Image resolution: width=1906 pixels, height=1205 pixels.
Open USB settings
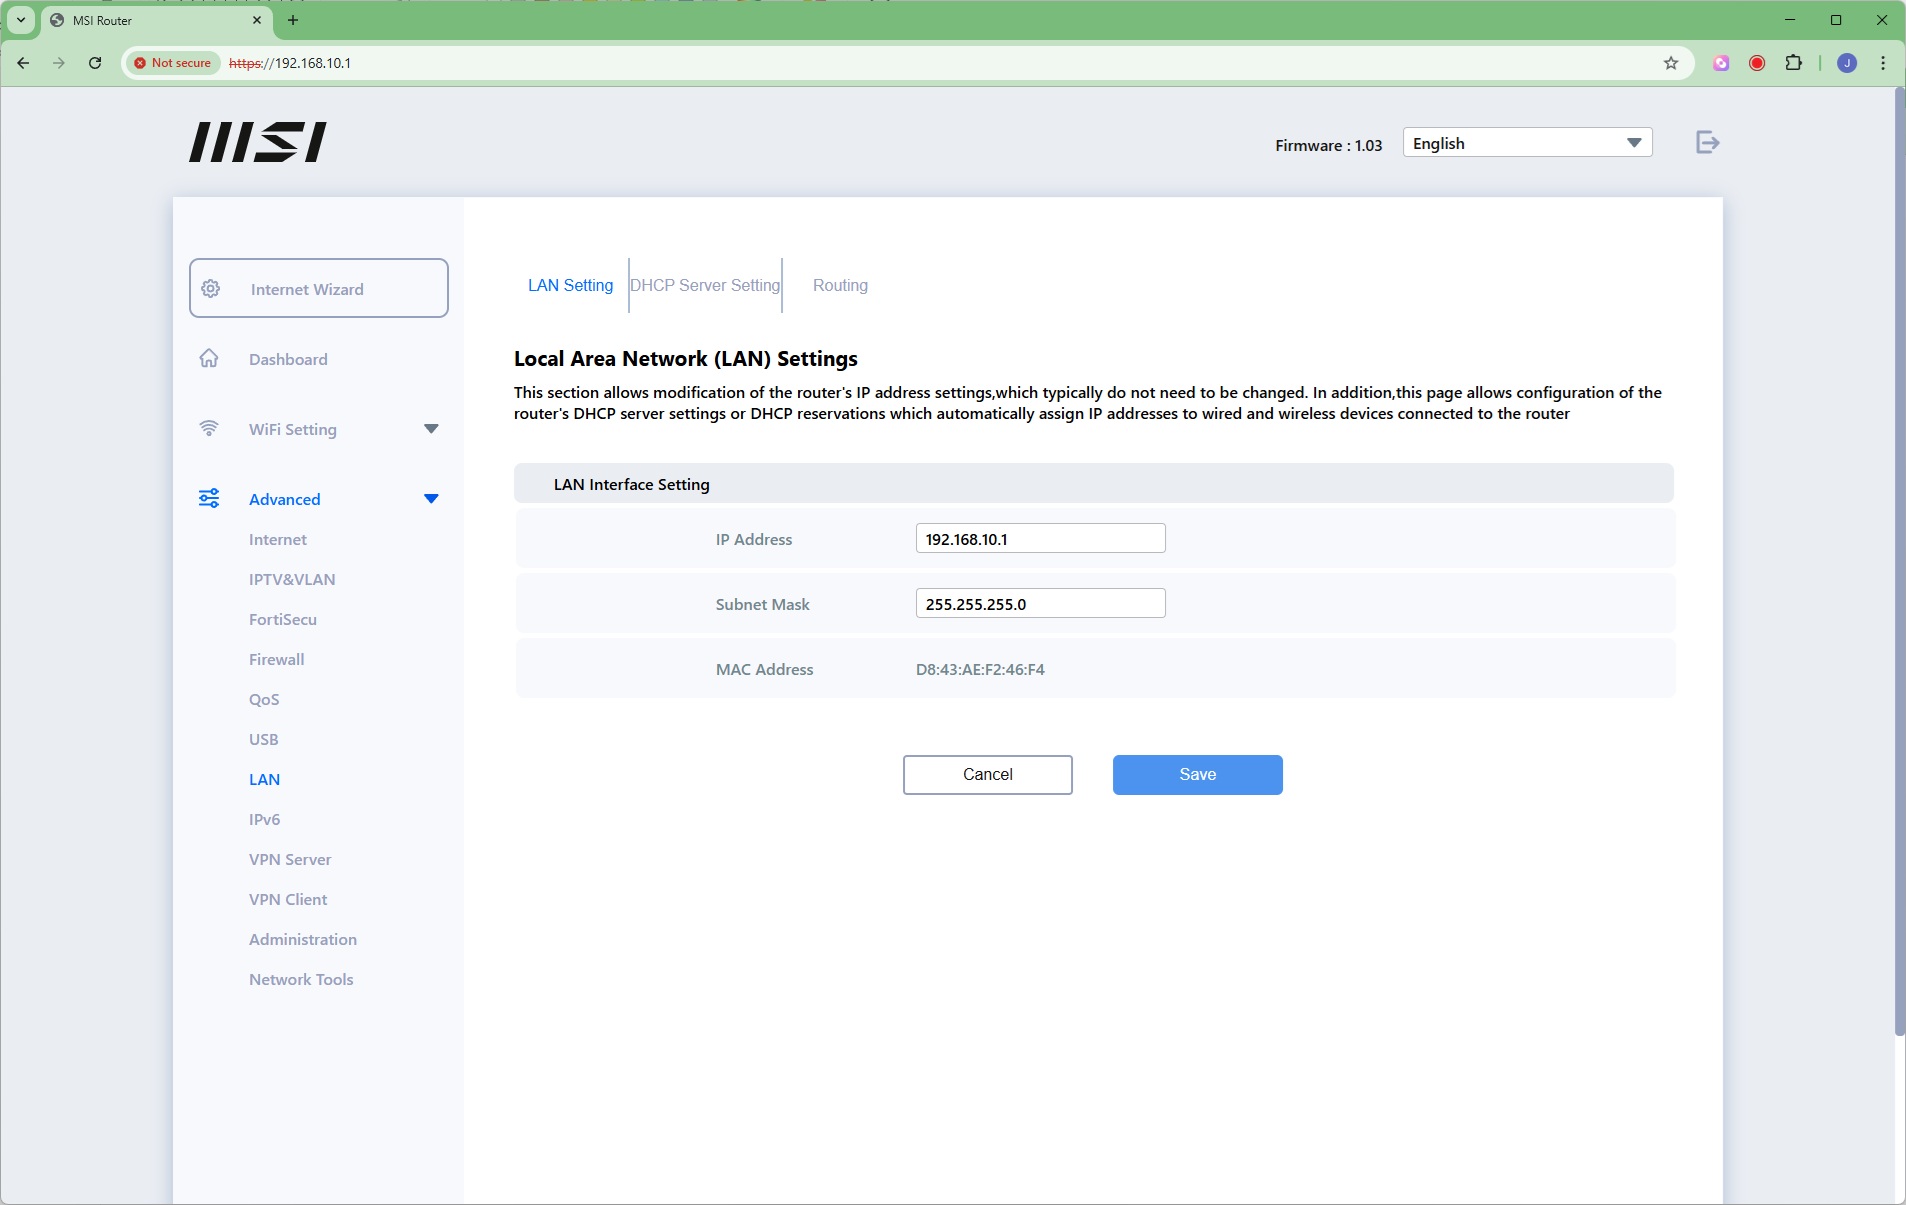[x=264, y=739]
